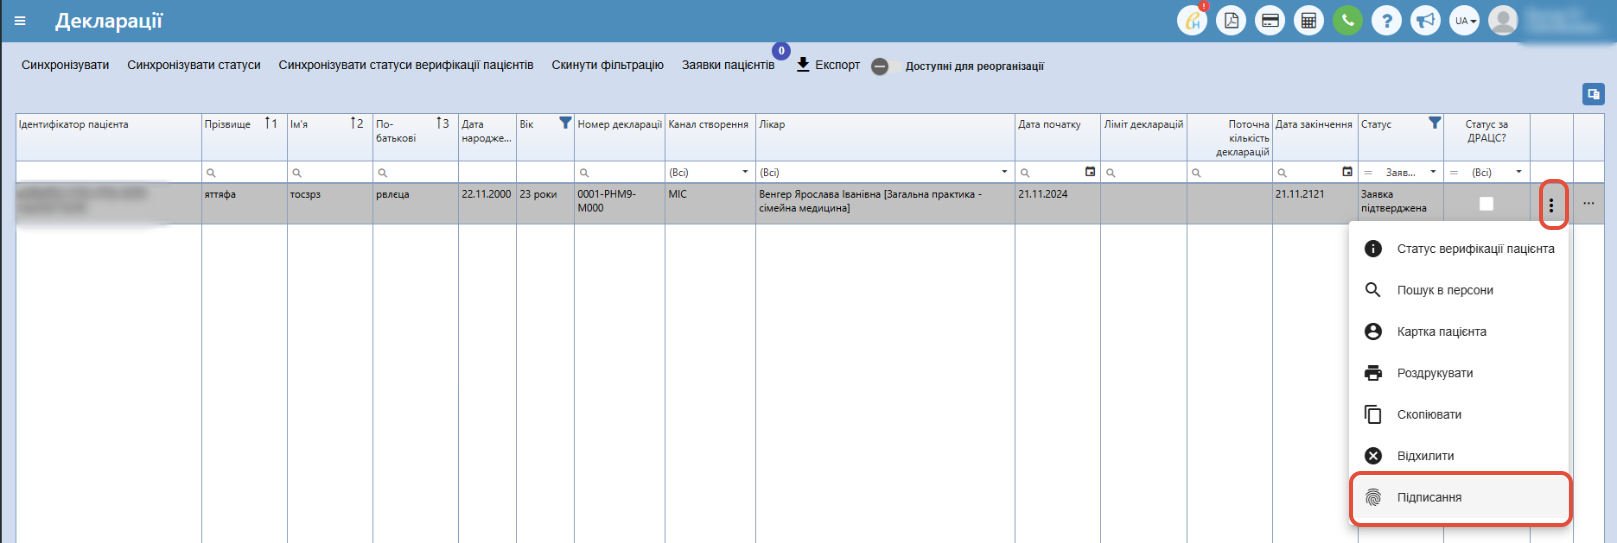Viewport: 1617px width, 543px height.
Task: Click the eHealth icon with red alert
Action: pos(1192,20)
